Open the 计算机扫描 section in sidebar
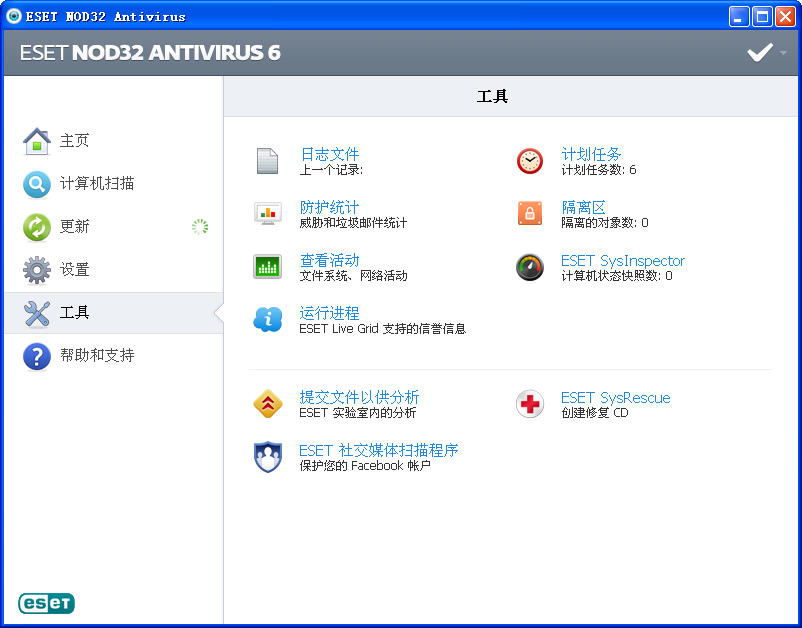This screenshot has width=802, height=628. tap(96, 184)
